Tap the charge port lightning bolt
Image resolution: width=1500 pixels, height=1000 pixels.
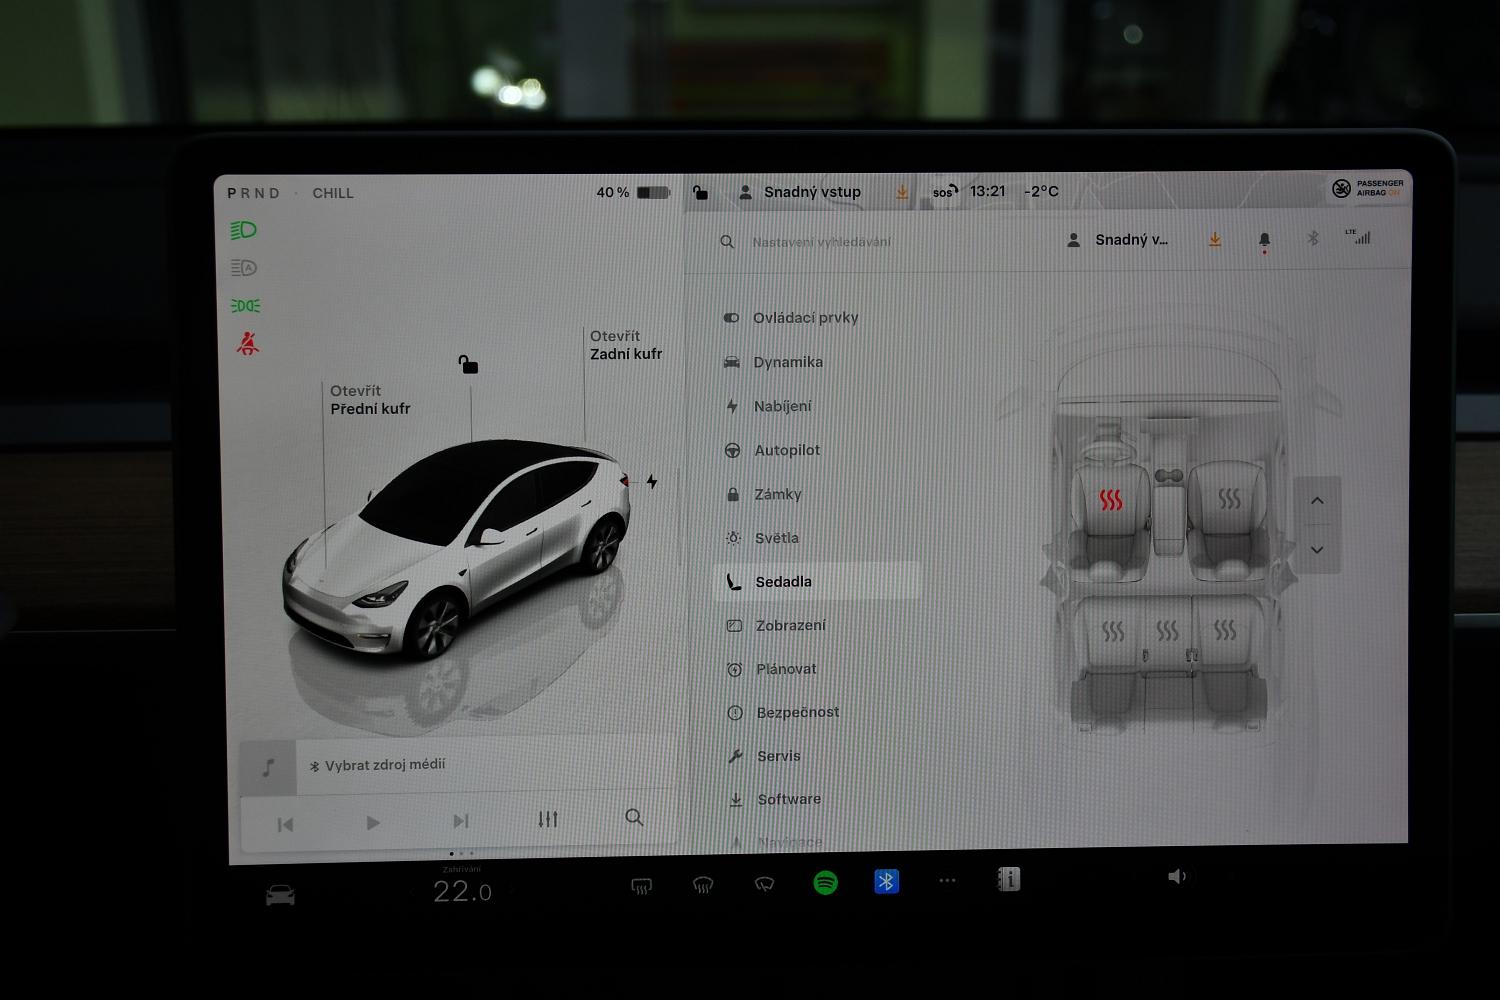tap(652, 482)
